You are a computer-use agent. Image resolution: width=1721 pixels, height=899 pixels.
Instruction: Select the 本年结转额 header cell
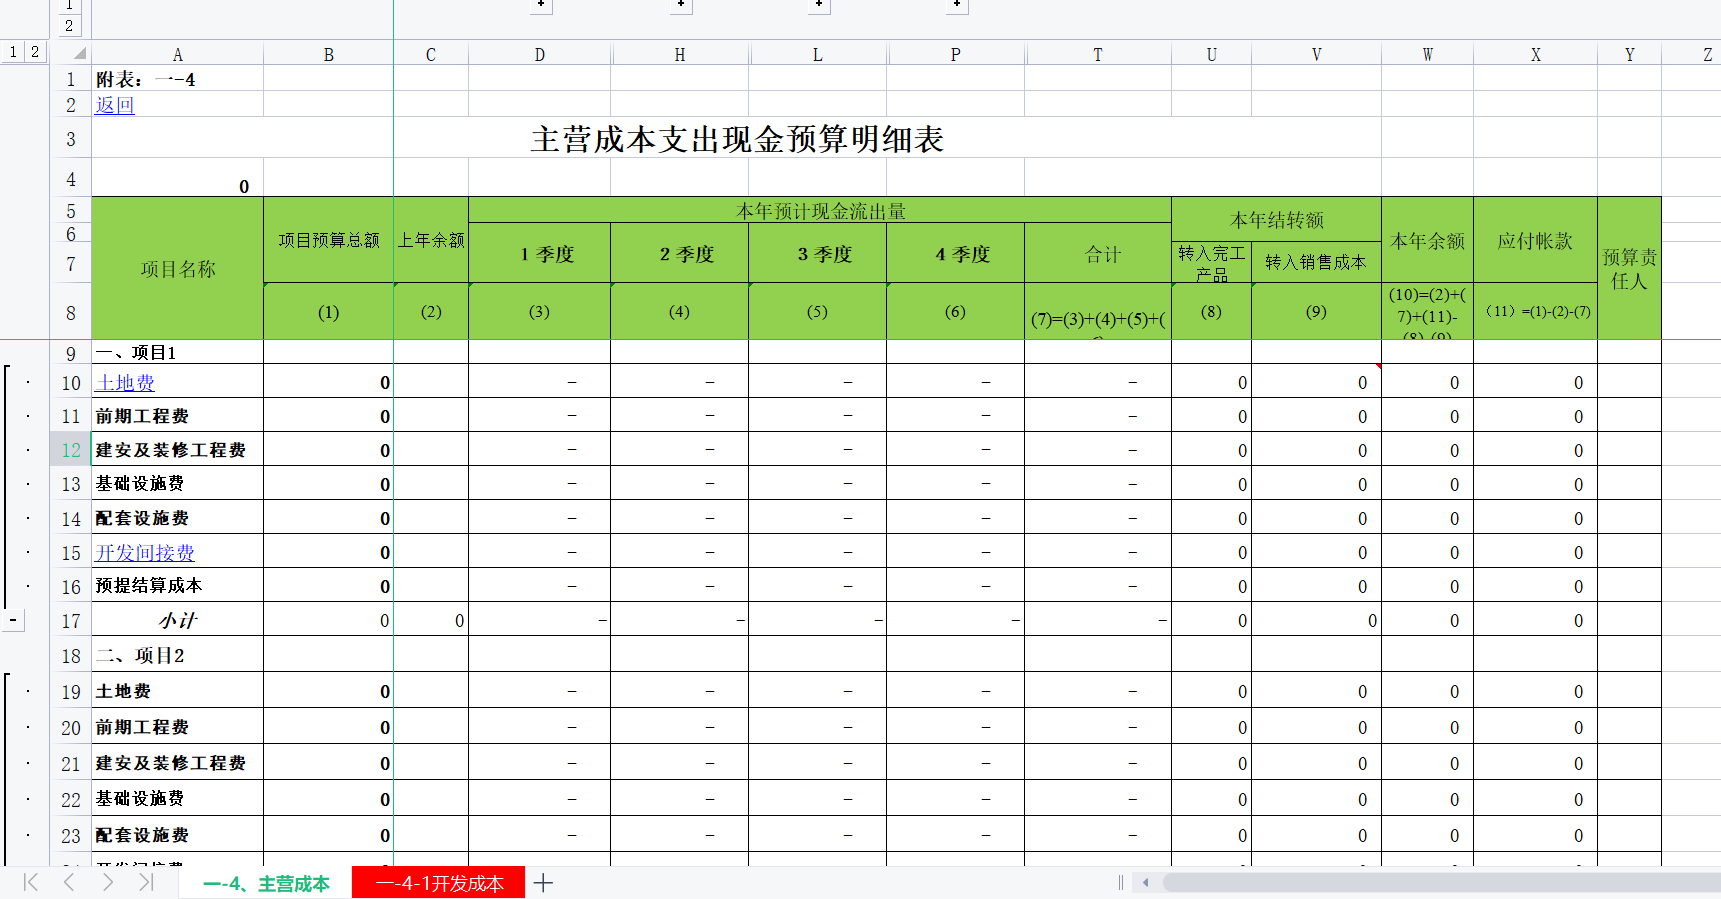pos(1277,219)
